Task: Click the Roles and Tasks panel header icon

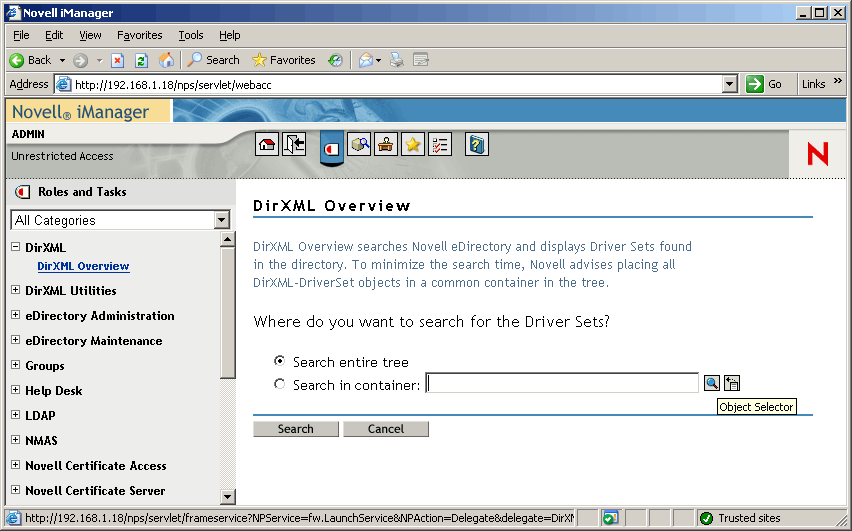Action: point(22,192)
